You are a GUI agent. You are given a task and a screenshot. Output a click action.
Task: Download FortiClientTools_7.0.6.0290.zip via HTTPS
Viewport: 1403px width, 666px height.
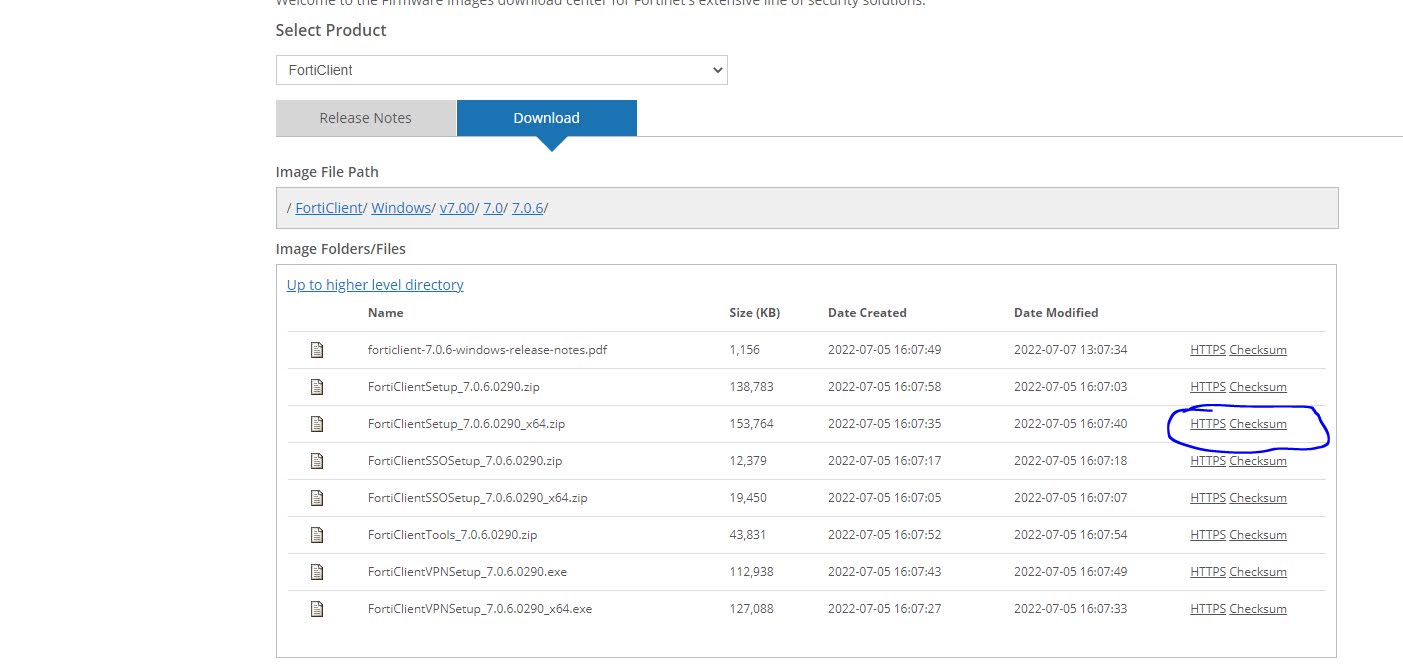(1208, 535)
